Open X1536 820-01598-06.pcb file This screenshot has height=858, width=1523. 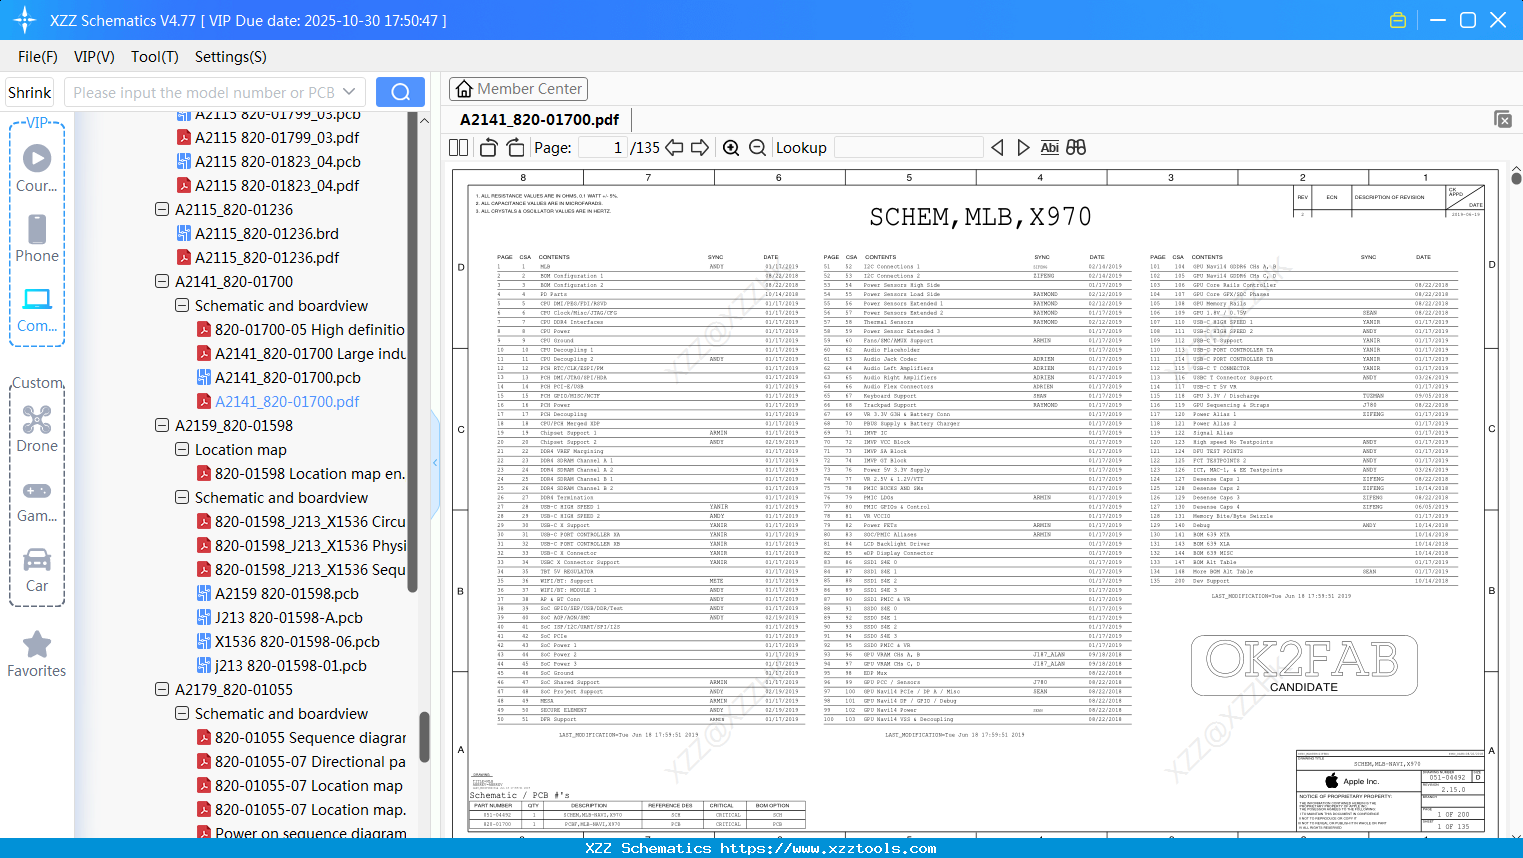pyautogui.click(x=288, y=642)
